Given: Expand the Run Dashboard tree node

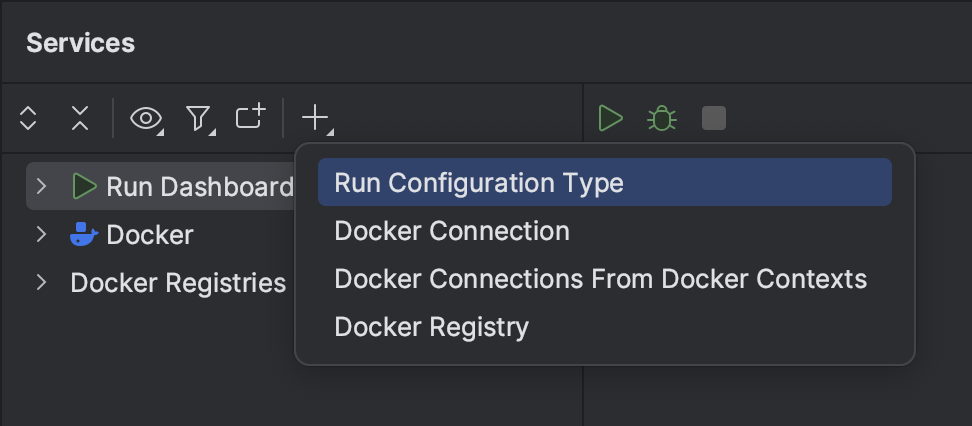Looking at the screenshot, I should (x=41, y=186).
